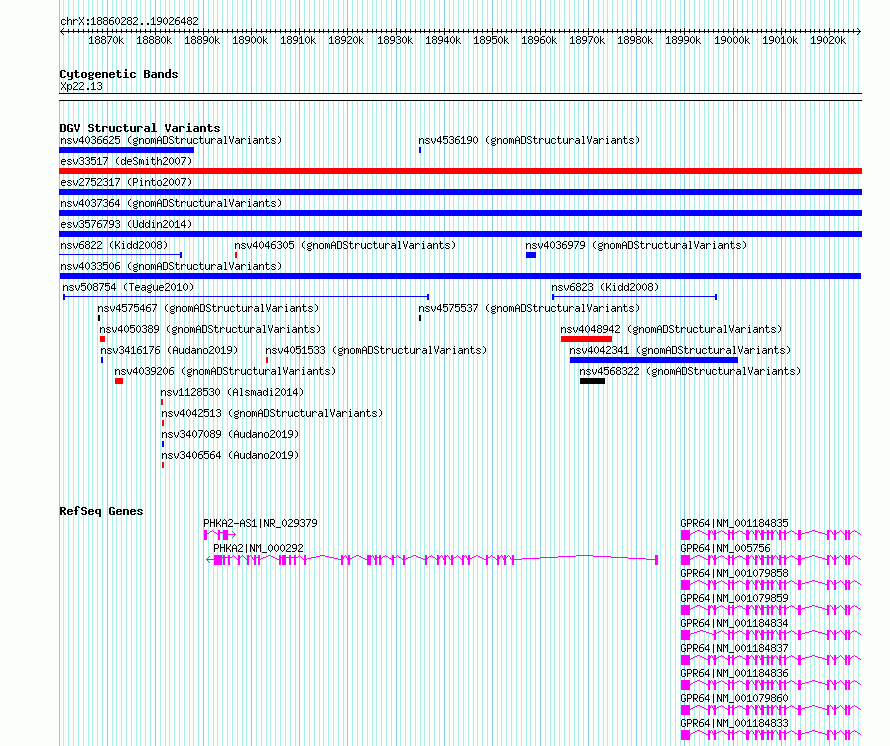This screenshot has width=890, height=746.
Task: Select the nsv4033506 variant label
Action: point(171,266)
